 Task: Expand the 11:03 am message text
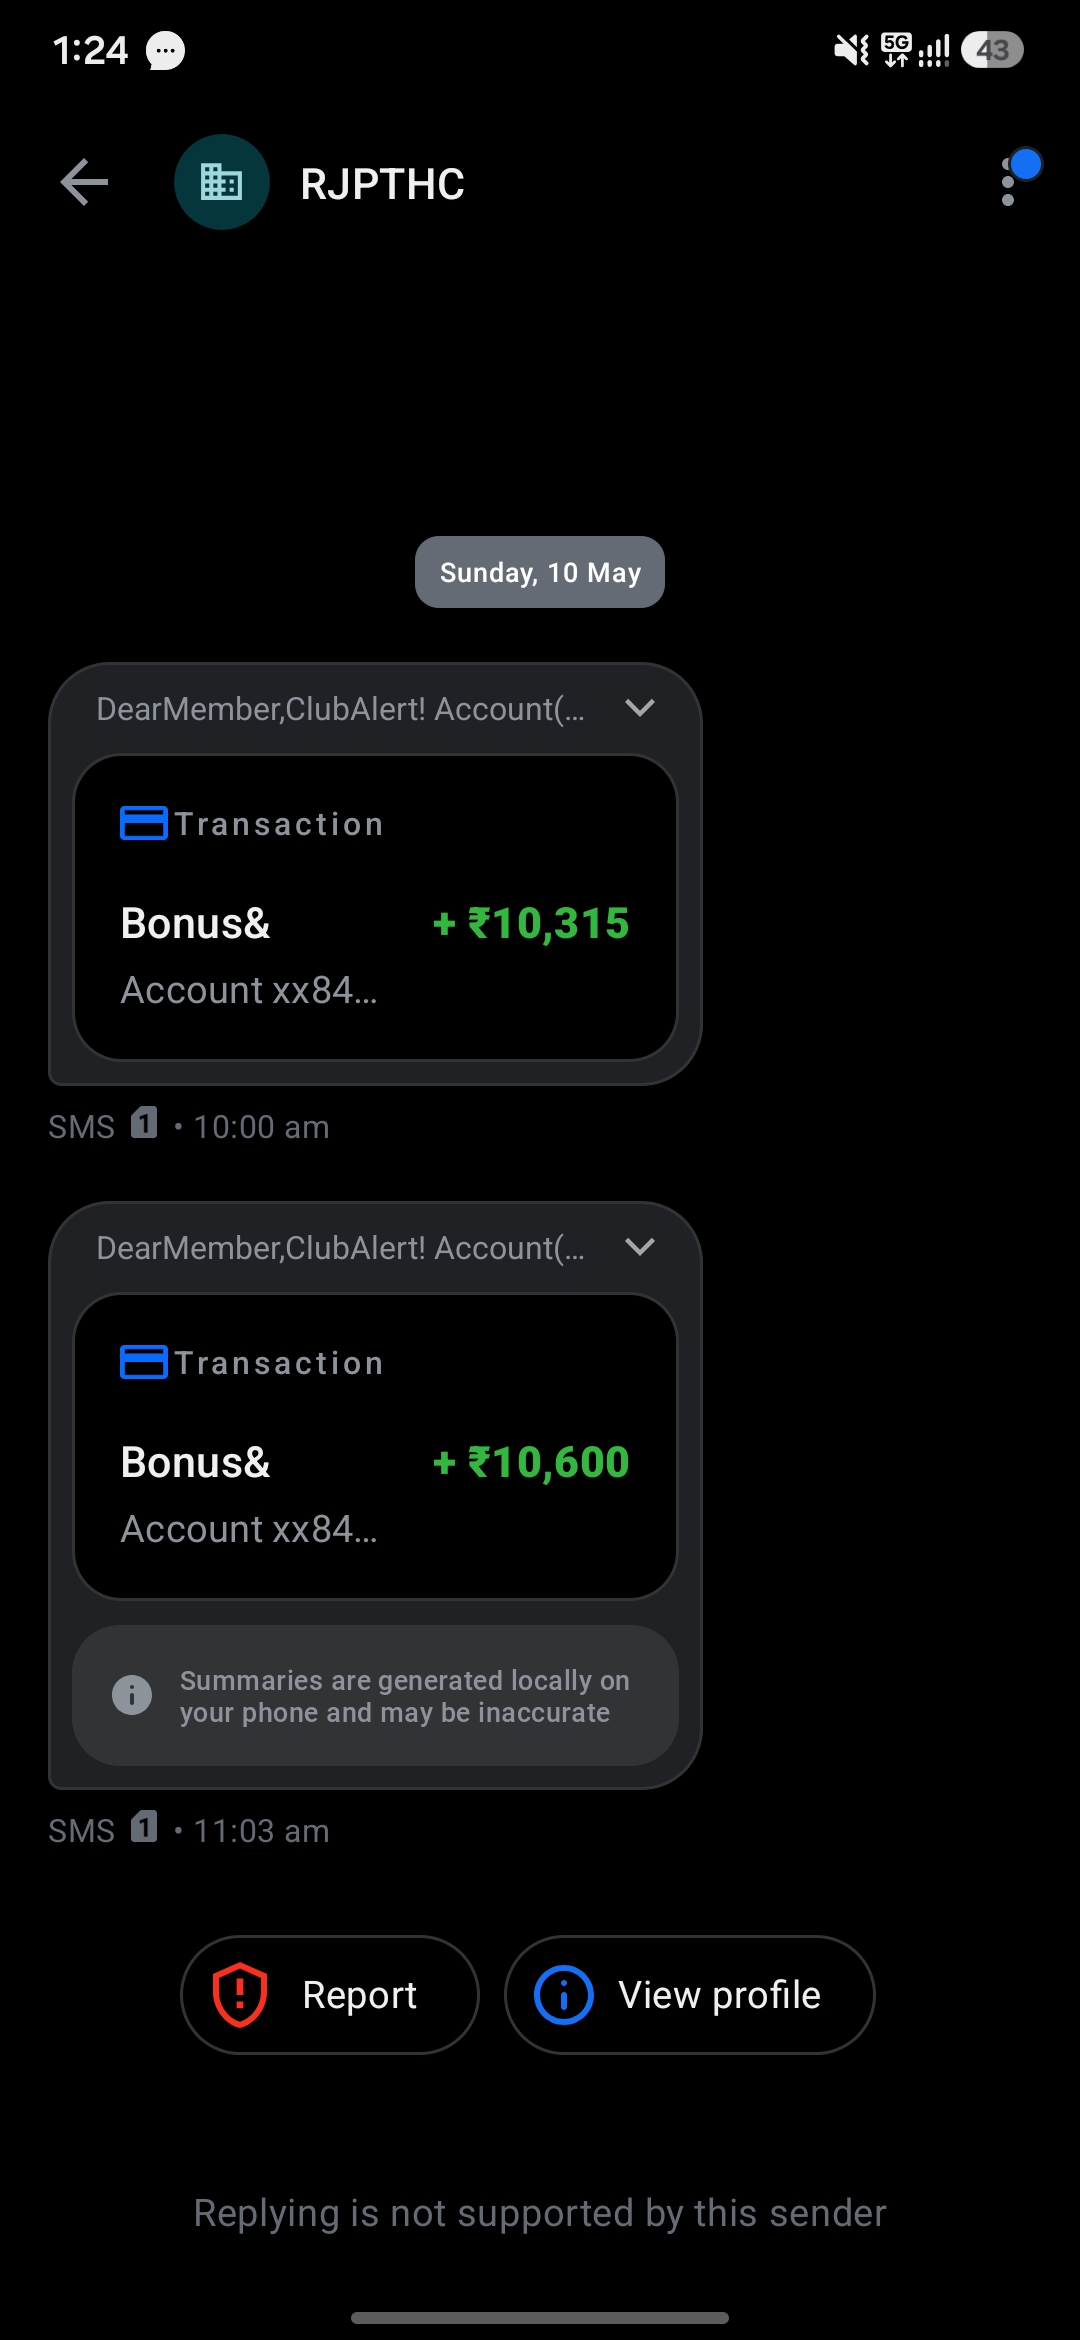tap(640, 1247)
